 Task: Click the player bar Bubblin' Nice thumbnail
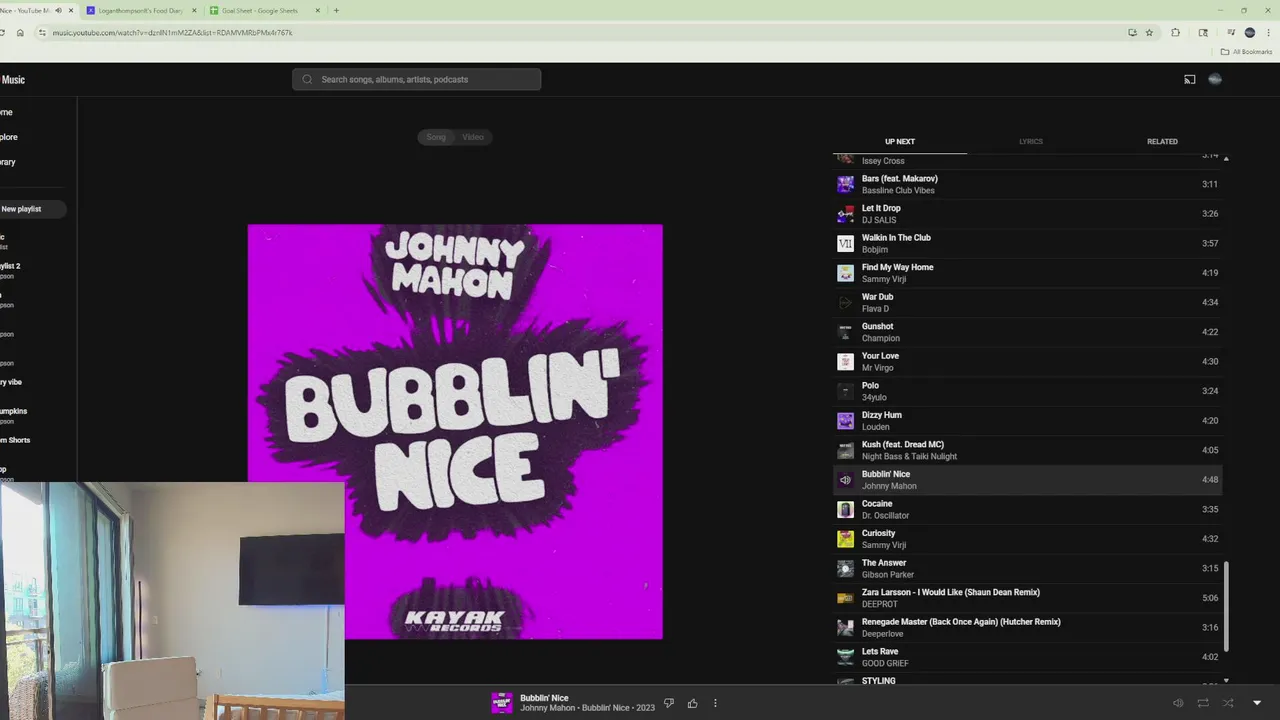coord(501,703)
